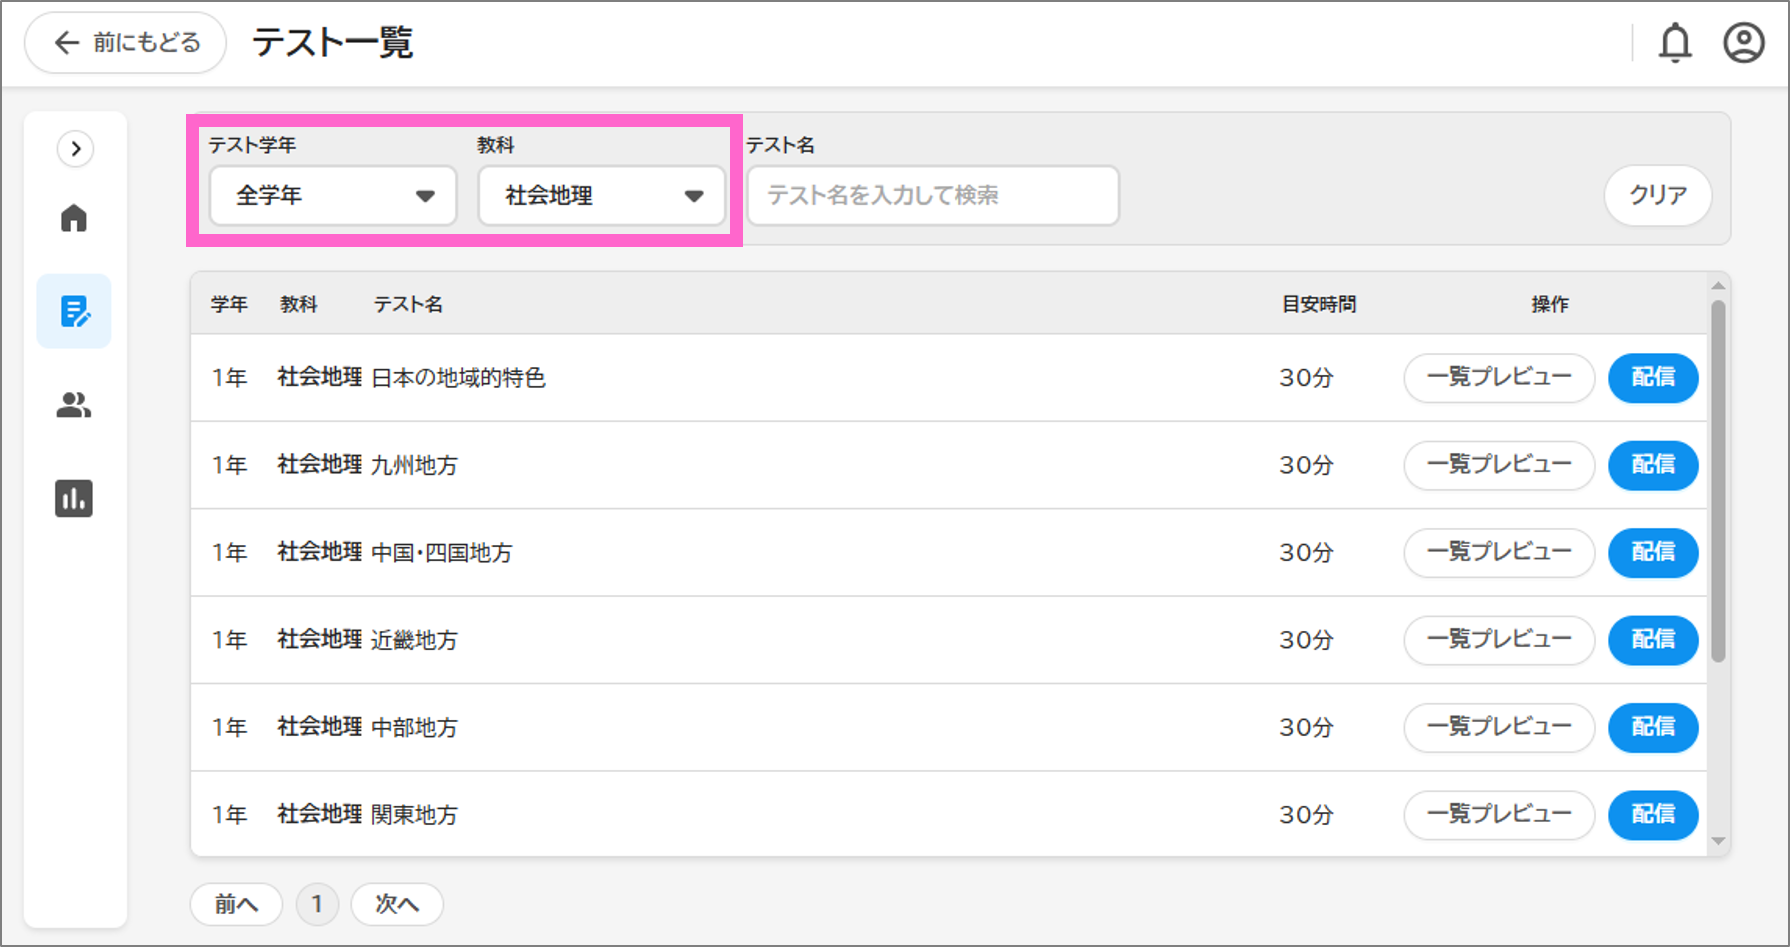Screen dimensions: 1790x947
Task: Go to the next page with 次へ
Action: coord(396,904)
